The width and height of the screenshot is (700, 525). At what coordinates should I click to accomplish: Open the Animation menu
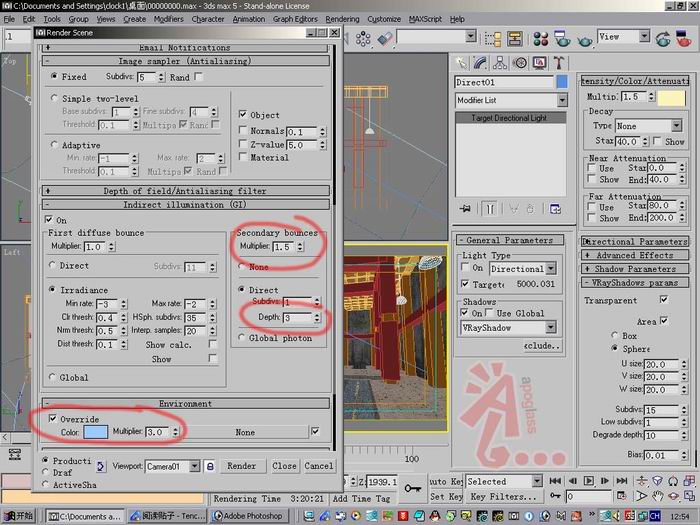coord(249,19)
